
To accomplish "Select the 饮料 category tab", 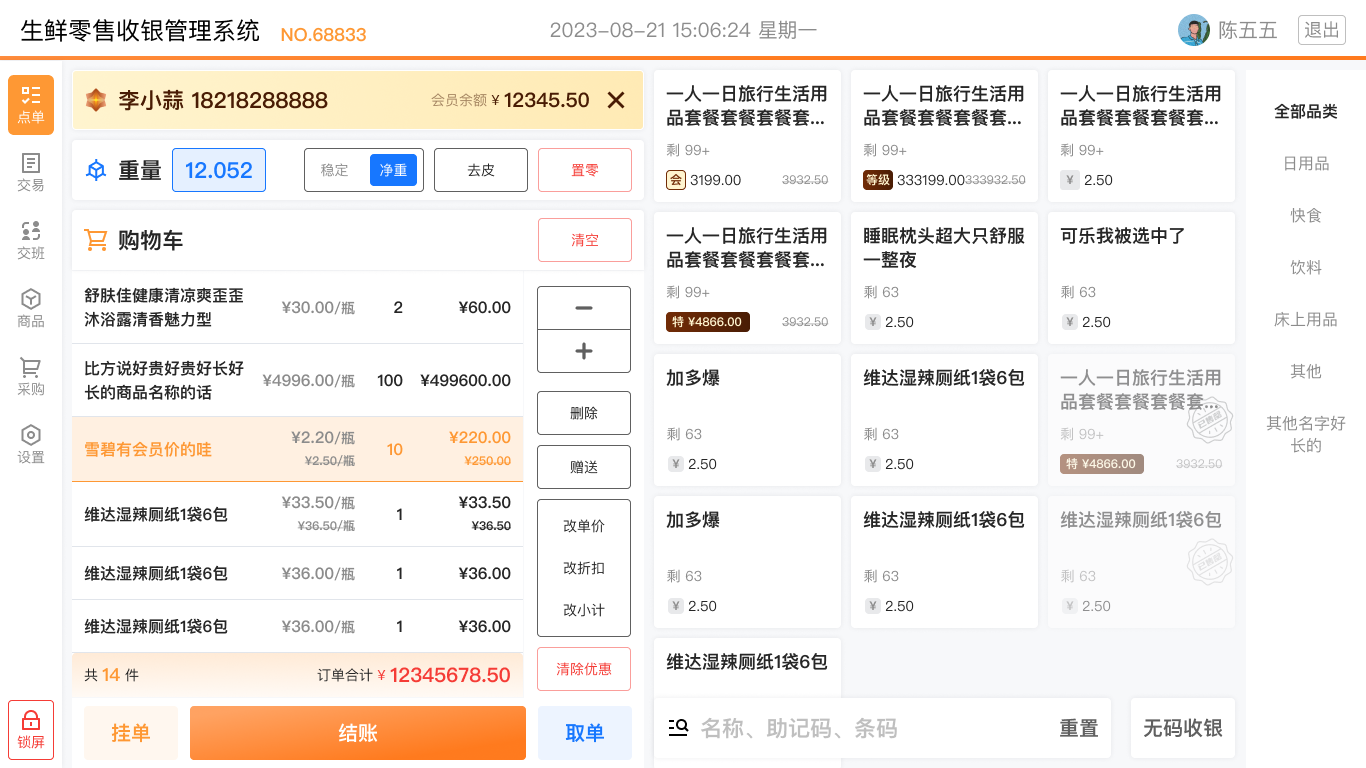I will [1306, 267].
